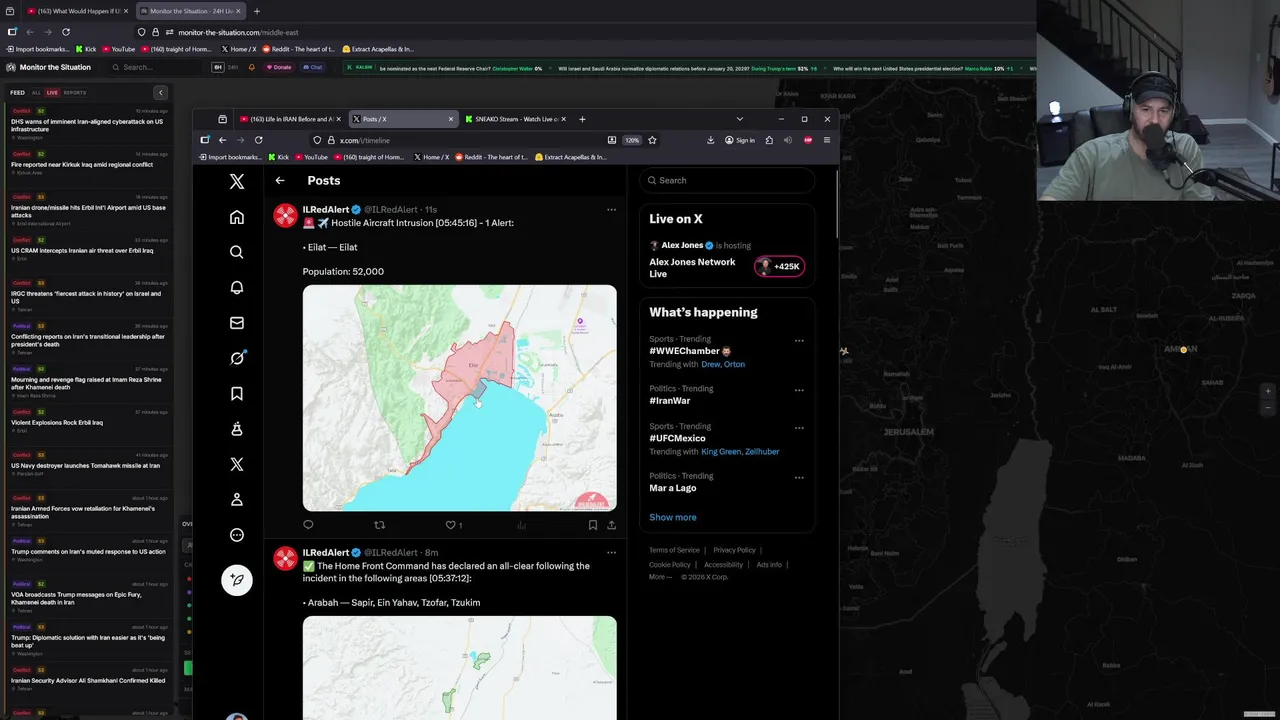Bookmark x.com page with star icon
The image size is (1280, 720).
click(652, 140)
